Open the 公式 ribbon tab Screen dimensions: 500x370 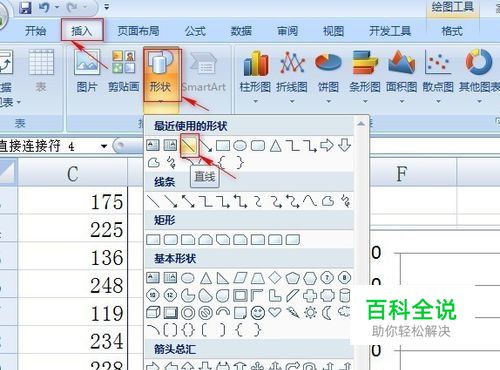(x=195, y=31)
